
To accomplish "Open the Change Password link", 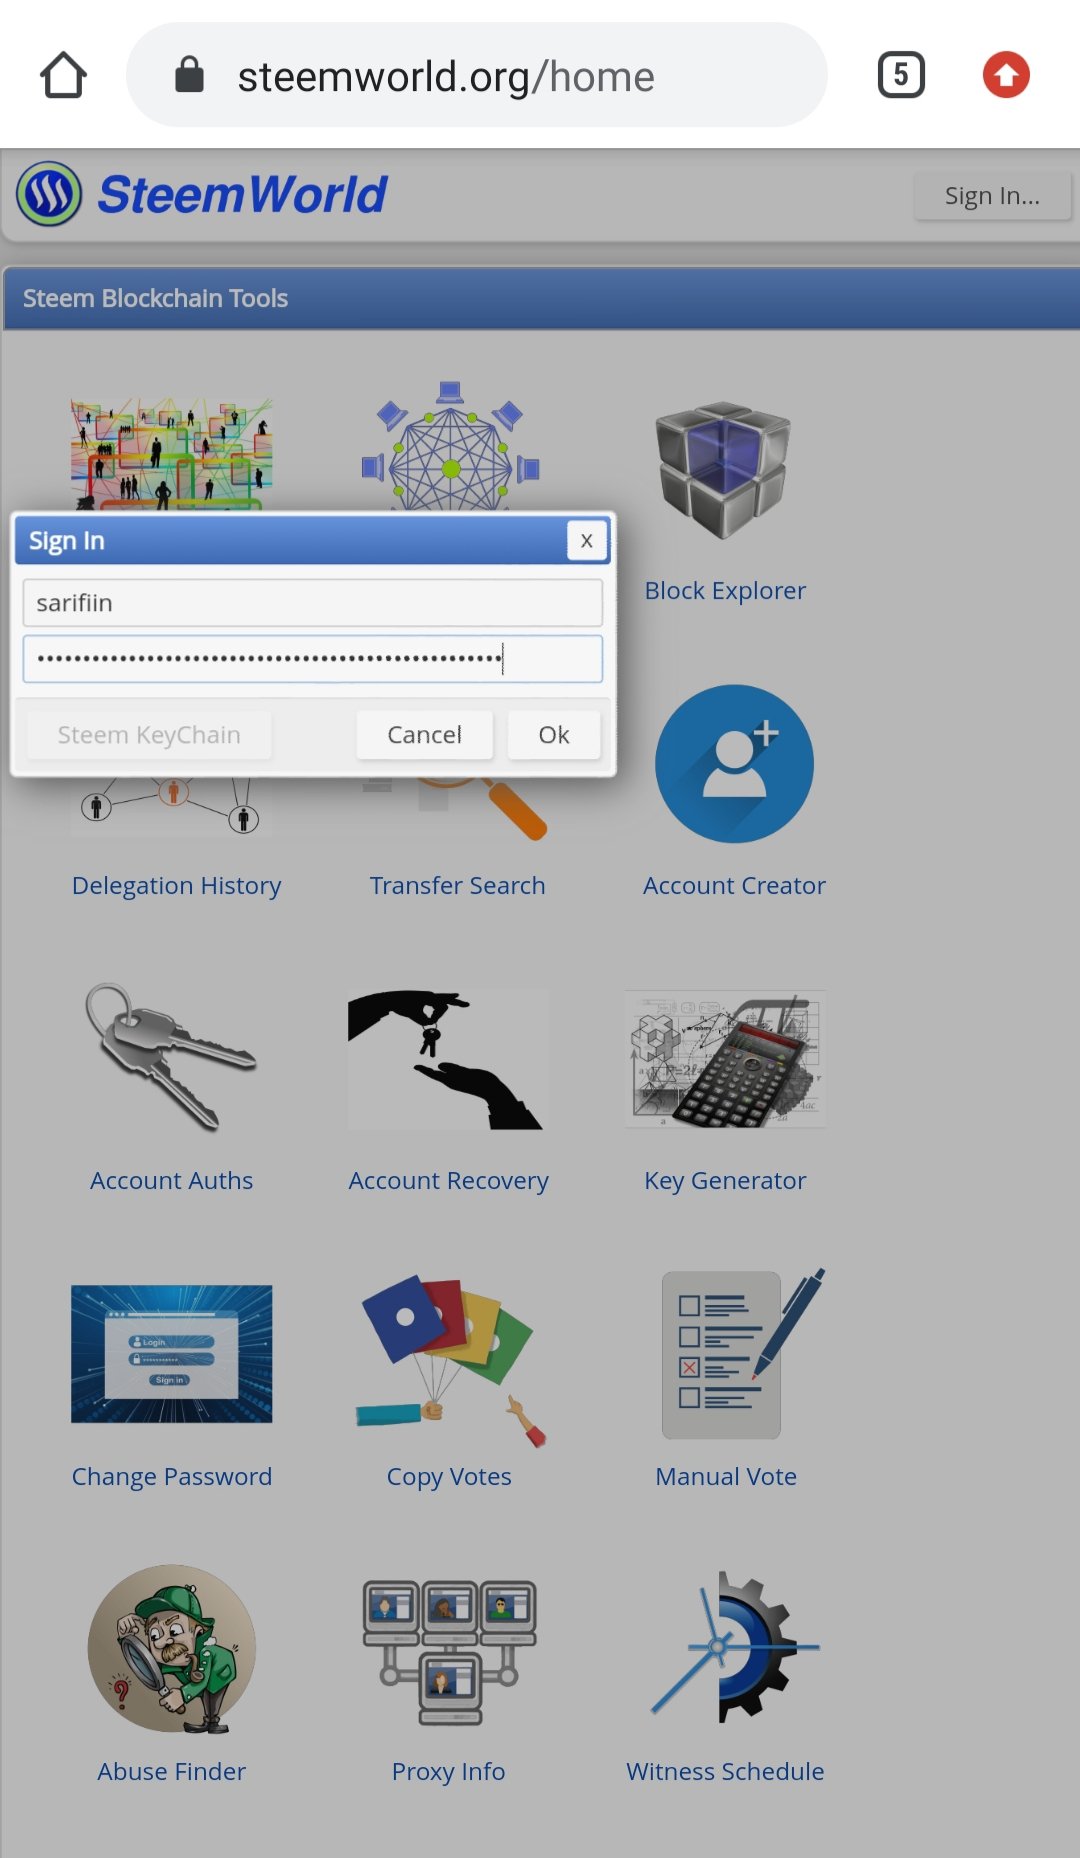I will coord(171,1477).
